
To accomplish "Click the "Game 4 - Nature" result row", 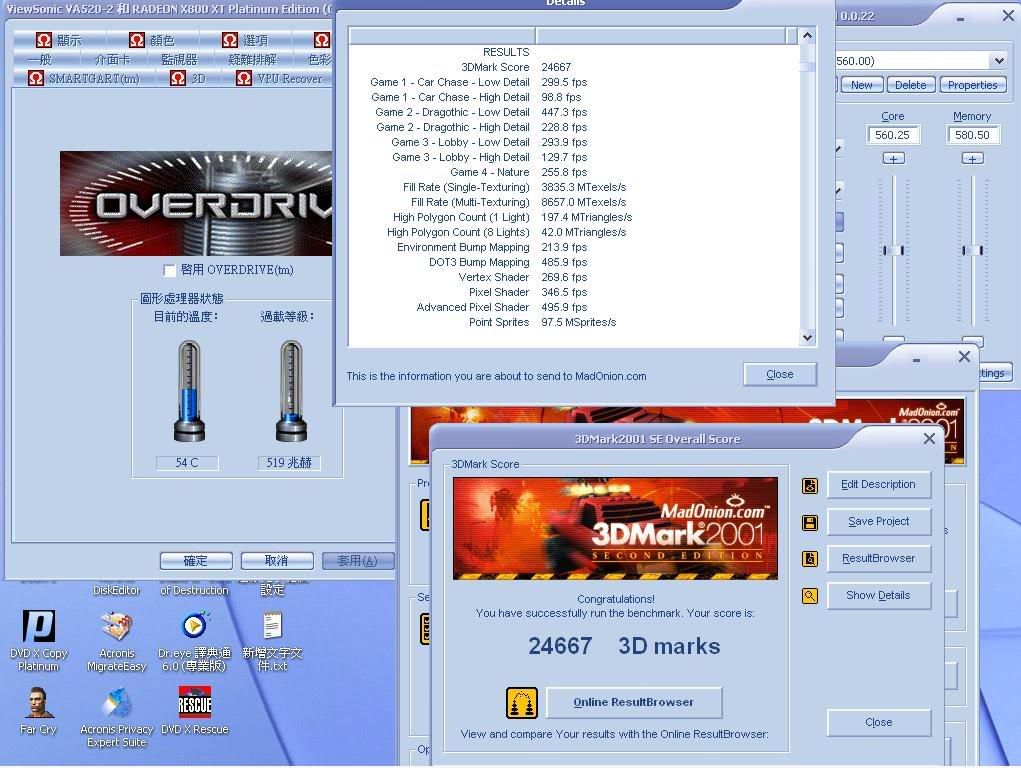I will (x=518, y=172).
